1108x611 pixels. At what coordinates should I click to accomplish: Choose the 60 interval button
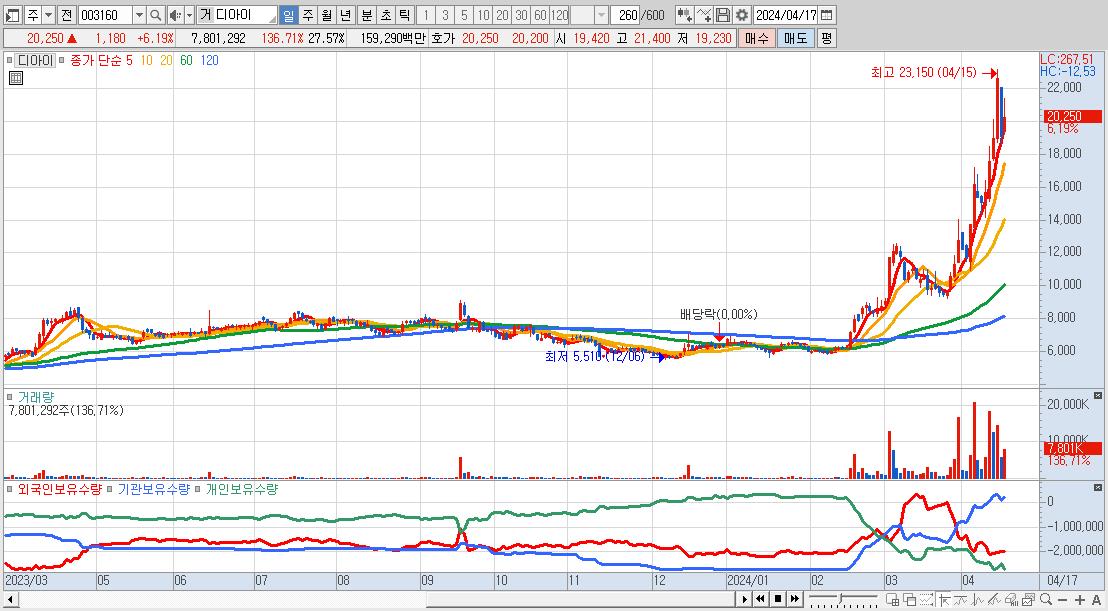541,15
